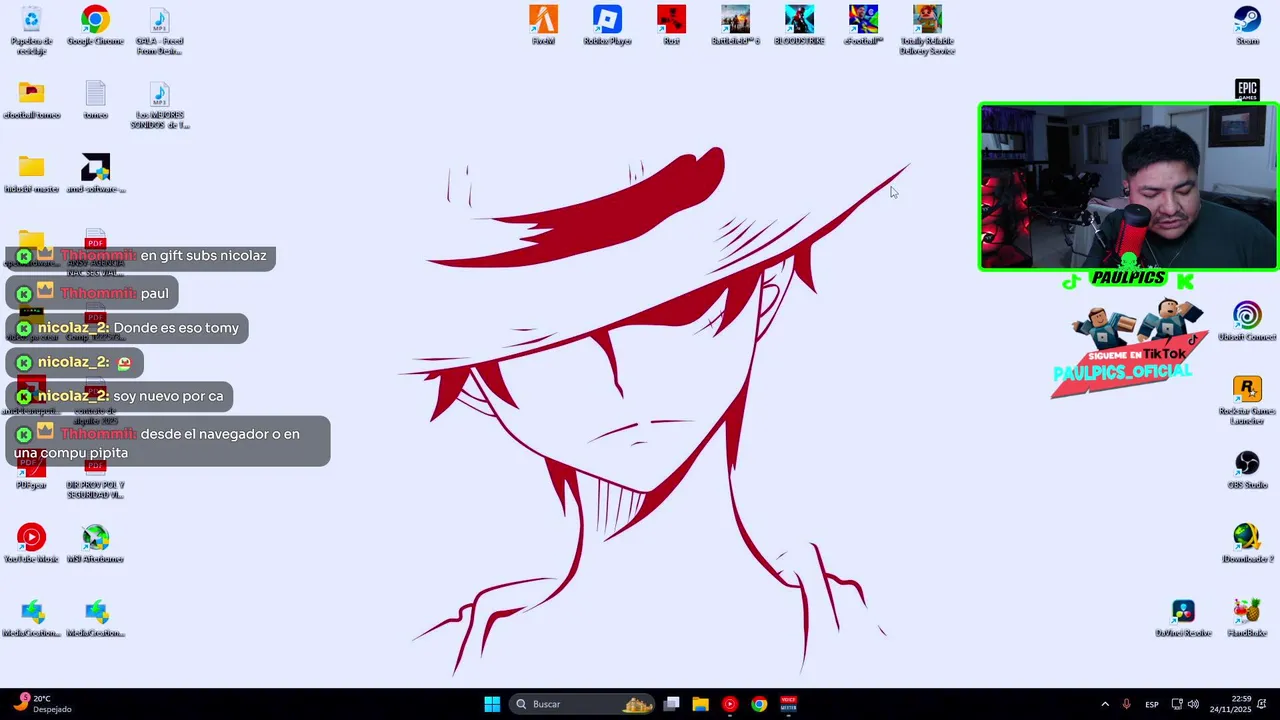Switch to Google Chrome in the taskbar
1280x720 pixels.
click(x=759, y=704)
